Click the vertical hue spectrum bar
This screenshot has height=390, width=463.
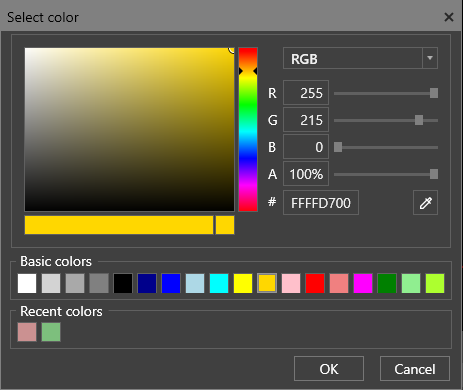[248, 129]
